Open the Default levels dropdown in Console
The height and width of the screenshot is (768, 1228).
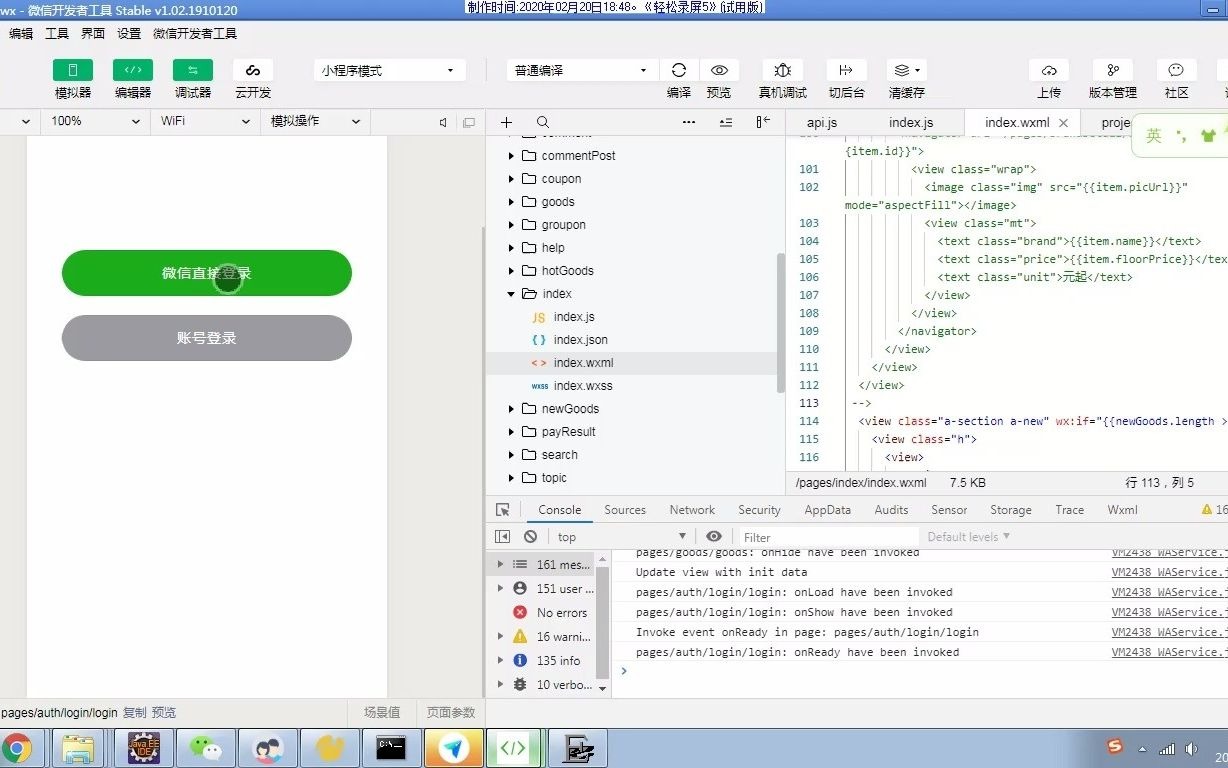click(966, 536)
